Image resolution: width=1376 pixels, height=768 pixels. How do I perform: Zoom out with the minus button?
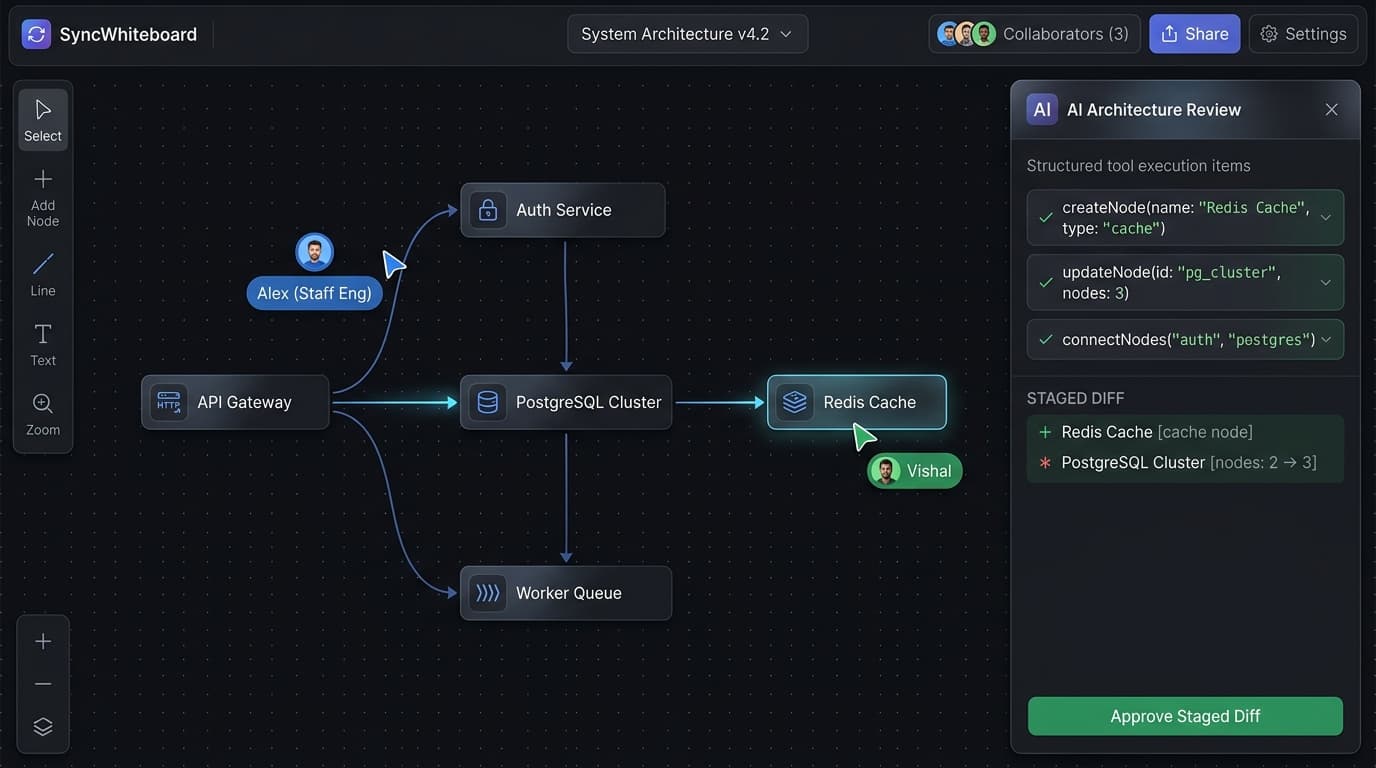pyautogui.click(x=43, y=684)
